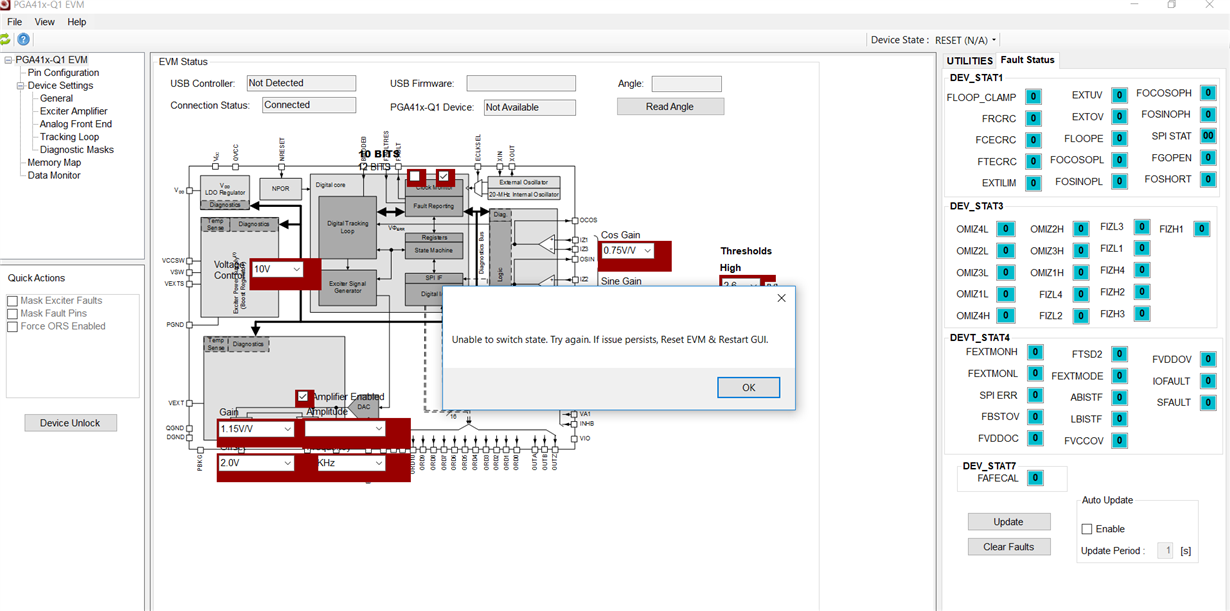Click the Clear Faults button
The width and height of the screenshot is (1230, 611).
(x=1008, y=547)
